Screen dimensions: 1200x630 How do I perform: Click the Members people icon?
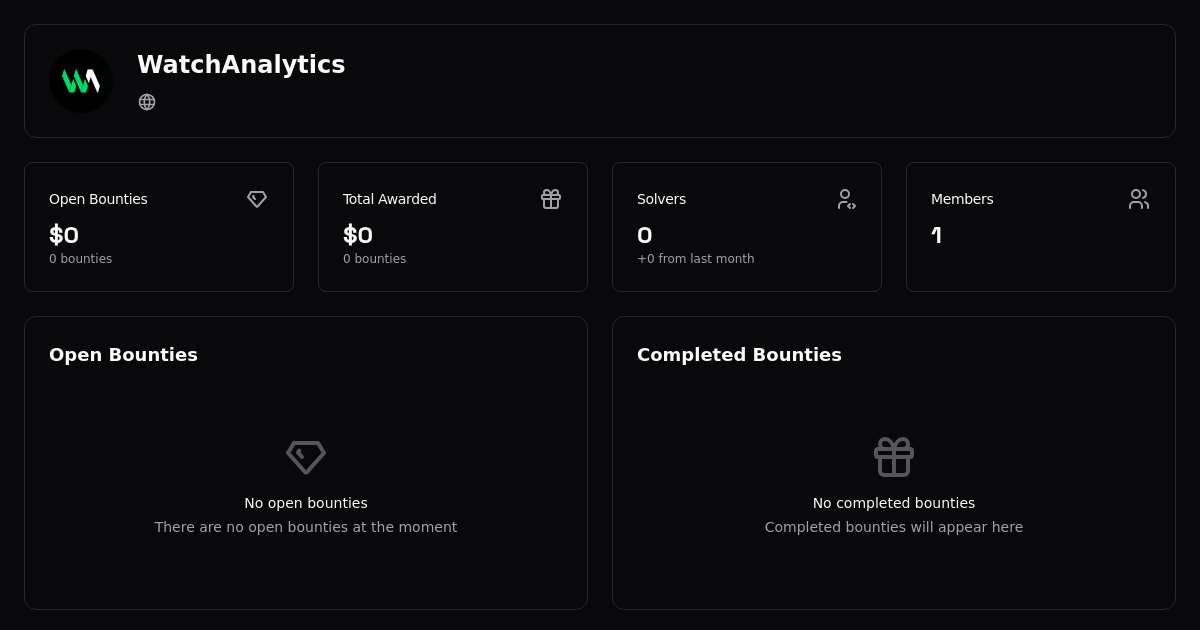click(1139, 199)
